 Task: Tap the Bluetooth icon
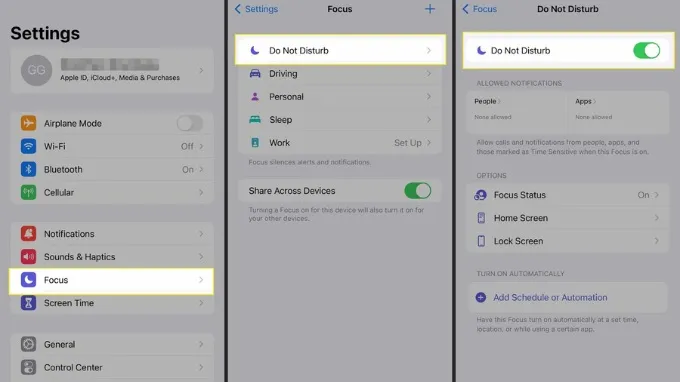click(28, 169)
